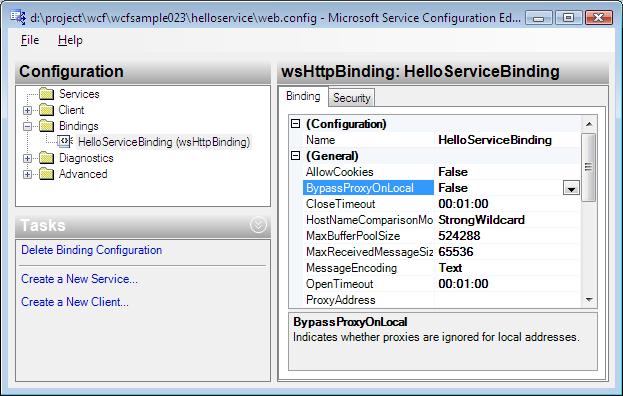Viewport: 623px width, 396px height.
Task: Open the File menu
Action: click(30, 40)
